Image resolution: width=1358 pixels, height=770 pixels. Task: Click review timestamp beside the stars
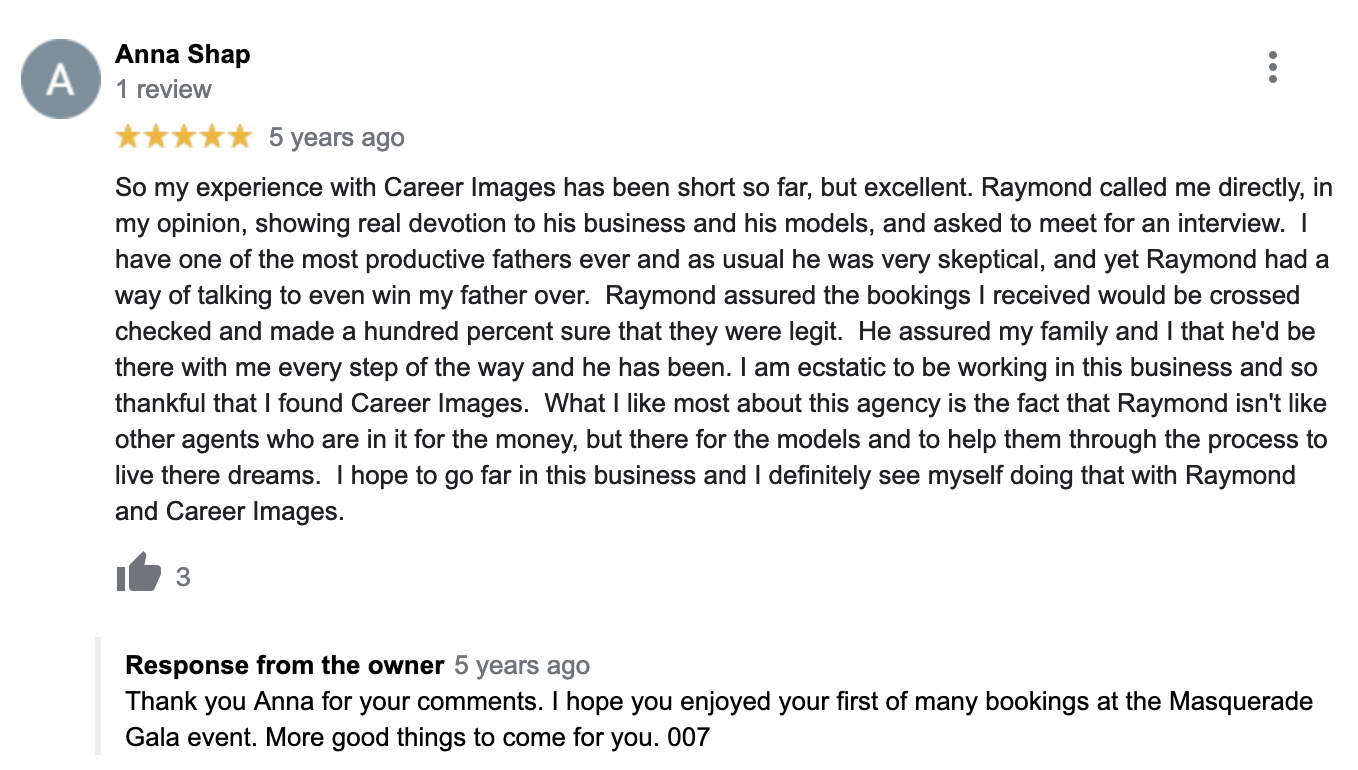pos(336,137)
